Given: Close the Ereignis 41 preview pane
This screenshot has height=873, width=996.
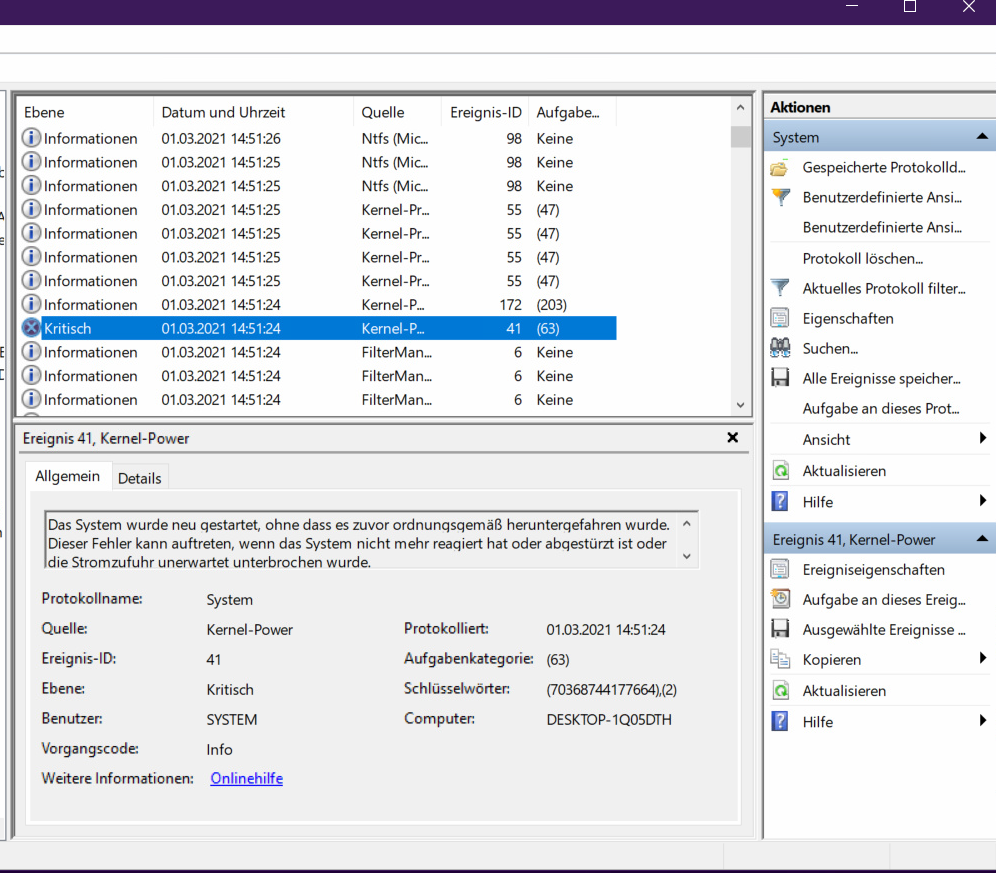Looking at the screenshot, I should coord(732,438).
